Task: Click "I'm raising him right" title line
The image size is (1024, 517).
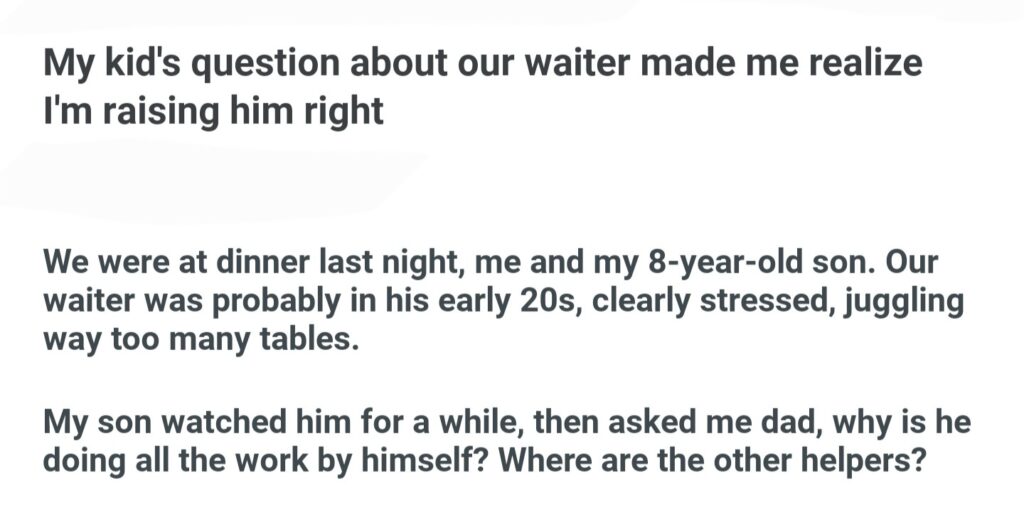Action: tap(213, 109)
